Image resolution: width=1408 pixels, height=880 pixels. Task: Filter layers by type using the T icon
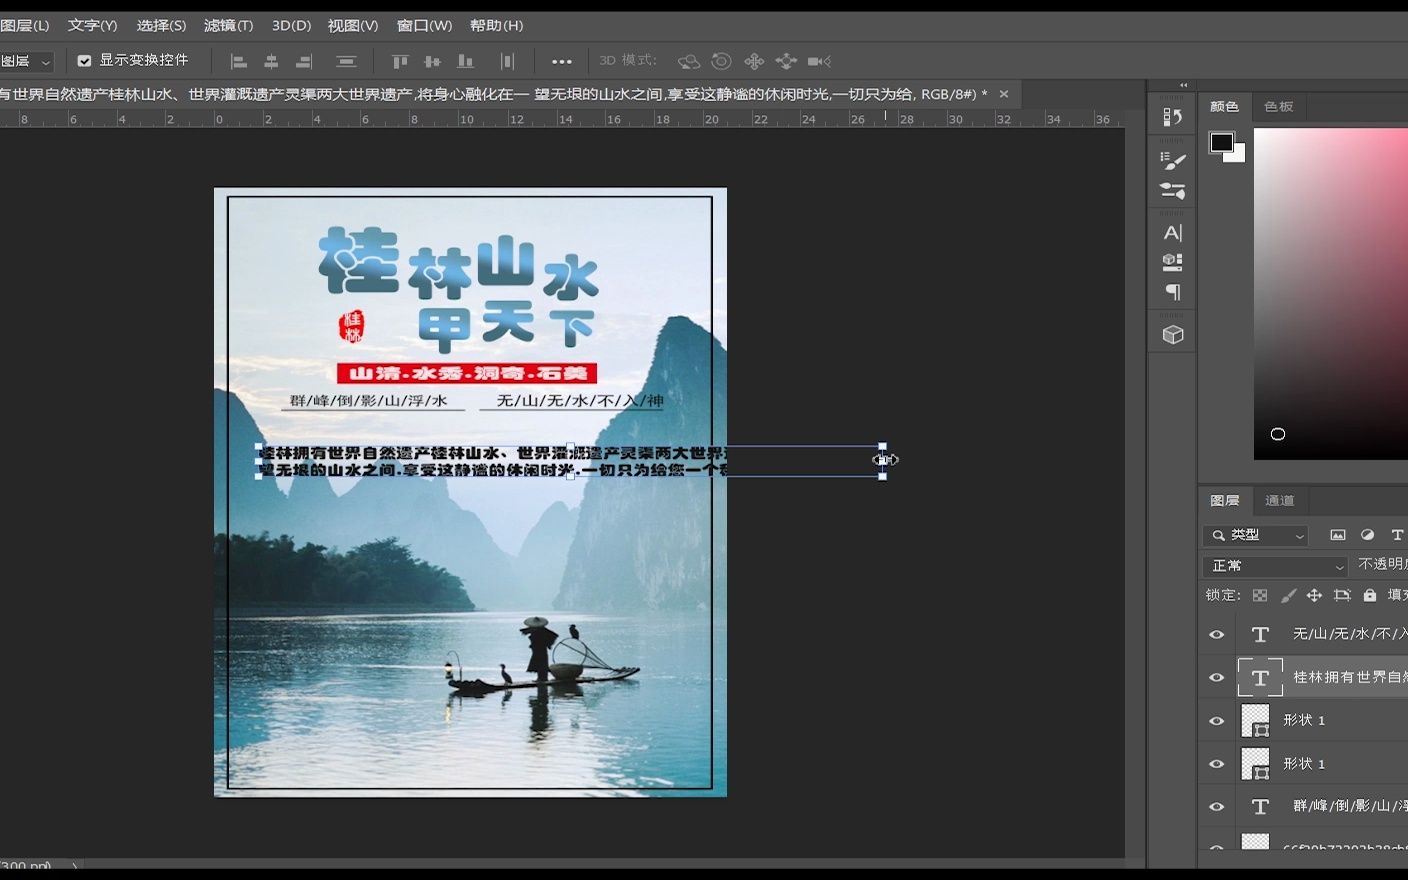point(1396,535)
